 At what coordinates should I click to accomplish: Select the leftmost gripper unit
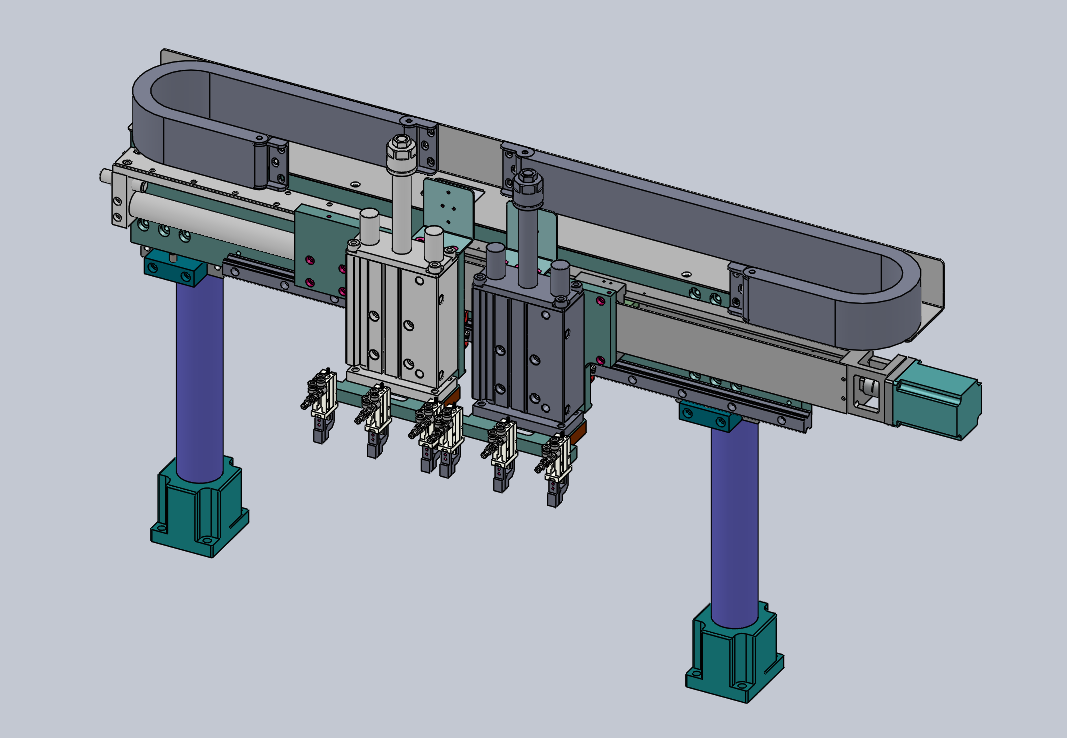click(320, 405)
